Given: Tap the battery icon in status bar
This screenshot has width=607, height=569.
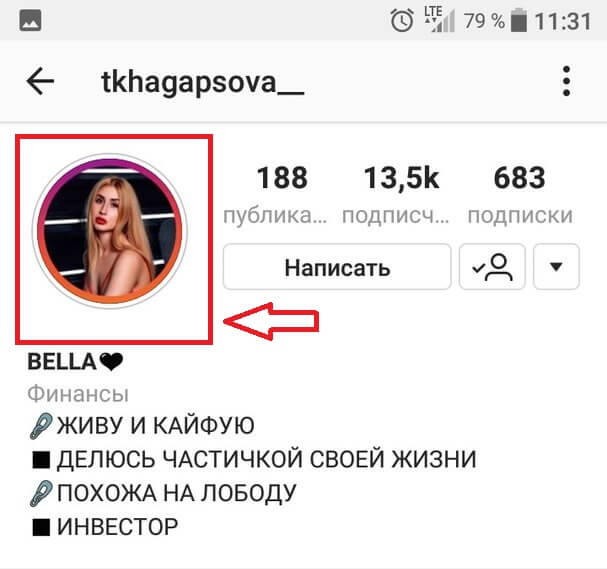Looking at the screenshot, I should coord(519,21).
